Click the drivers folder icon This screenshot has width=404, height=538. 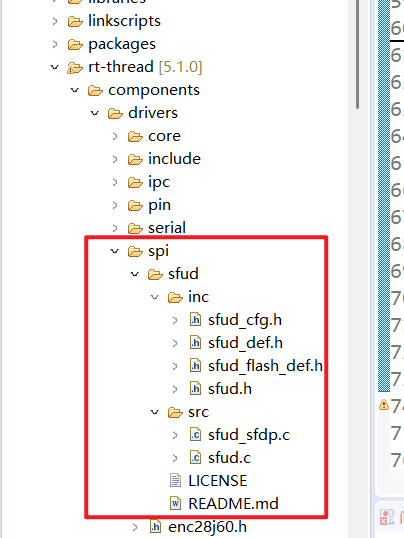tap(115, 114)
